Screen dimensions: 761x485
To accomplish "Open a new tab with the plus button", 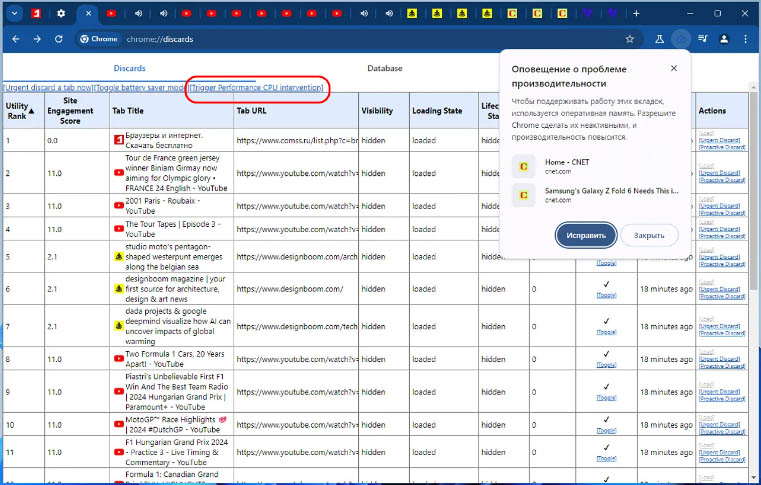I will (x=636, y=14).
